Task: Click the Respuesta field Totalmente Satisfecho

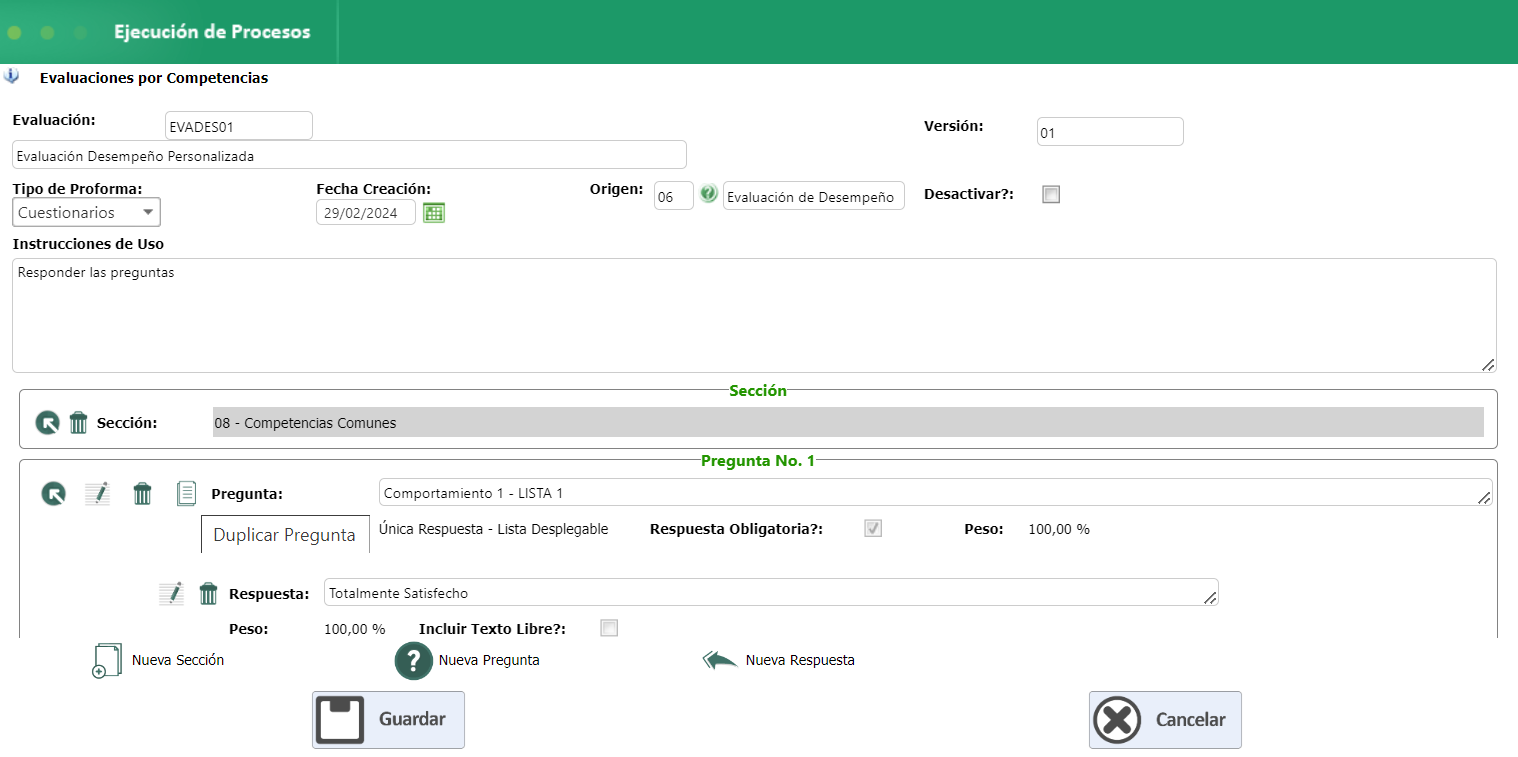Action: pos(772,593)
